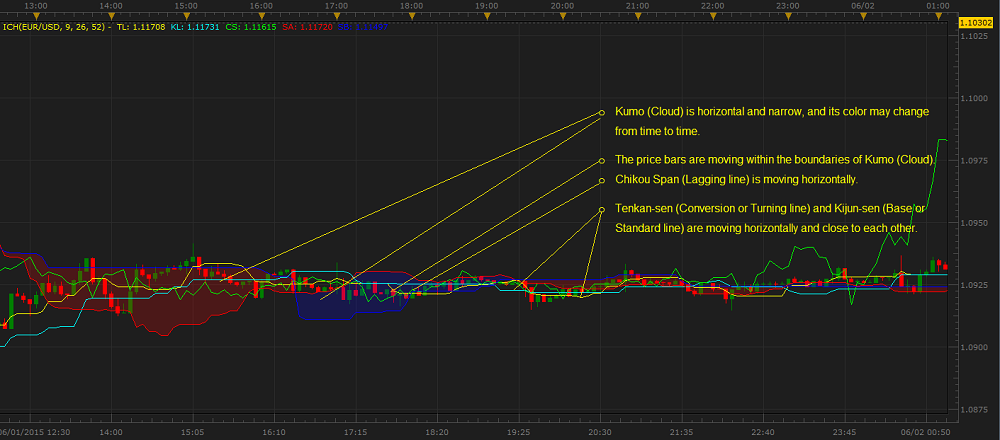This screenshot has height=440, width=1000.
Task: Select the price bars within Kumo annotation
Action: coord(775,160)
